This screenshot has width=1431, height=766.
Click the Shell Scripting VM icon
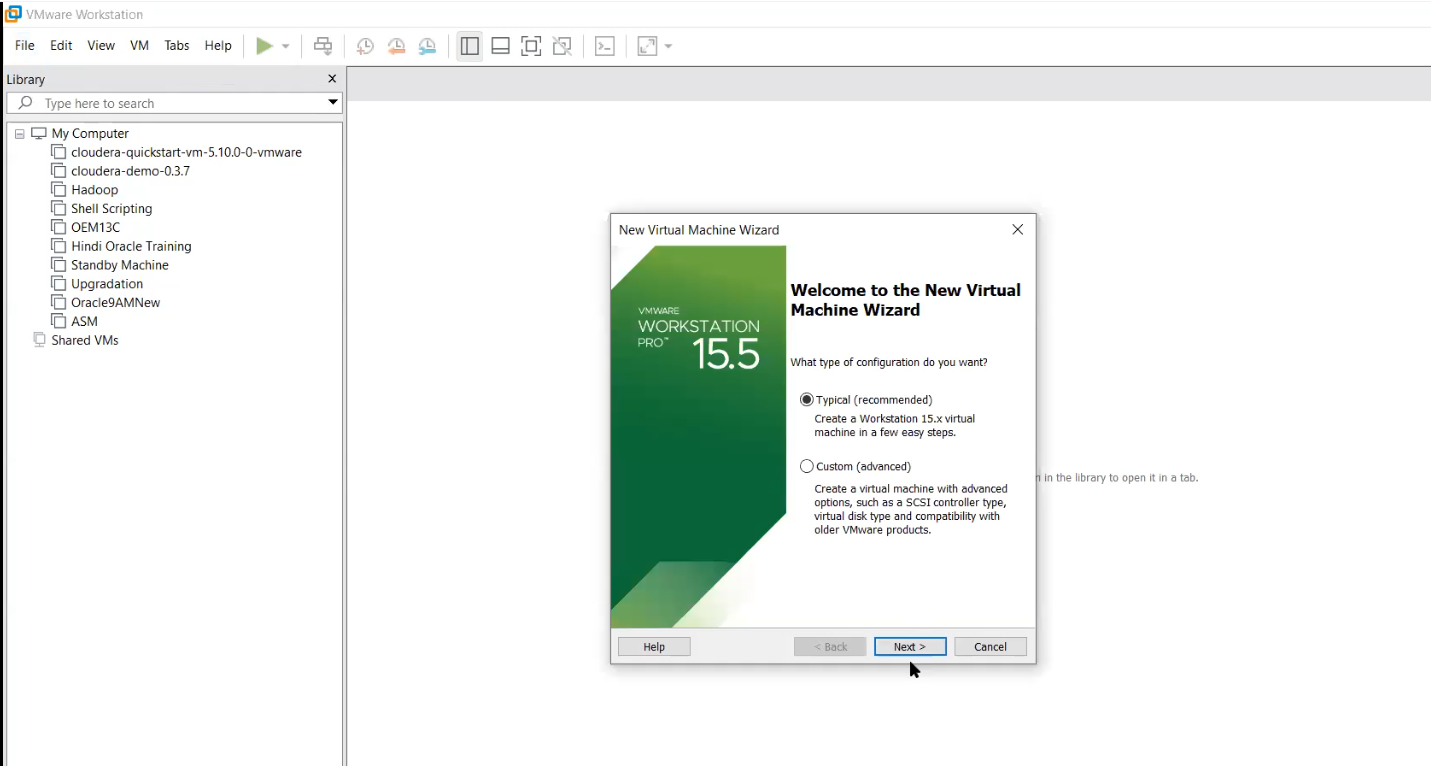[59, 208]
